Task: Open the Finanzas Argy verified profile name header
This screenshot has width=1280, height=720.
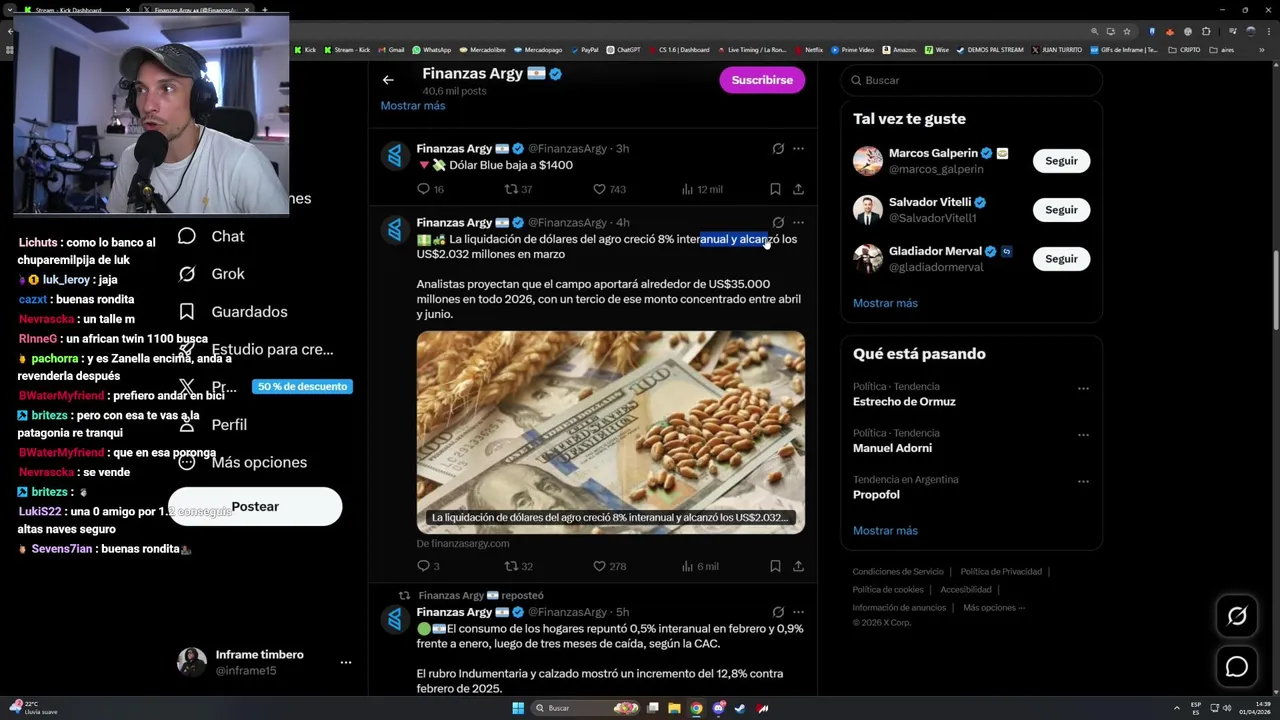Action: [x=491, y=74]
